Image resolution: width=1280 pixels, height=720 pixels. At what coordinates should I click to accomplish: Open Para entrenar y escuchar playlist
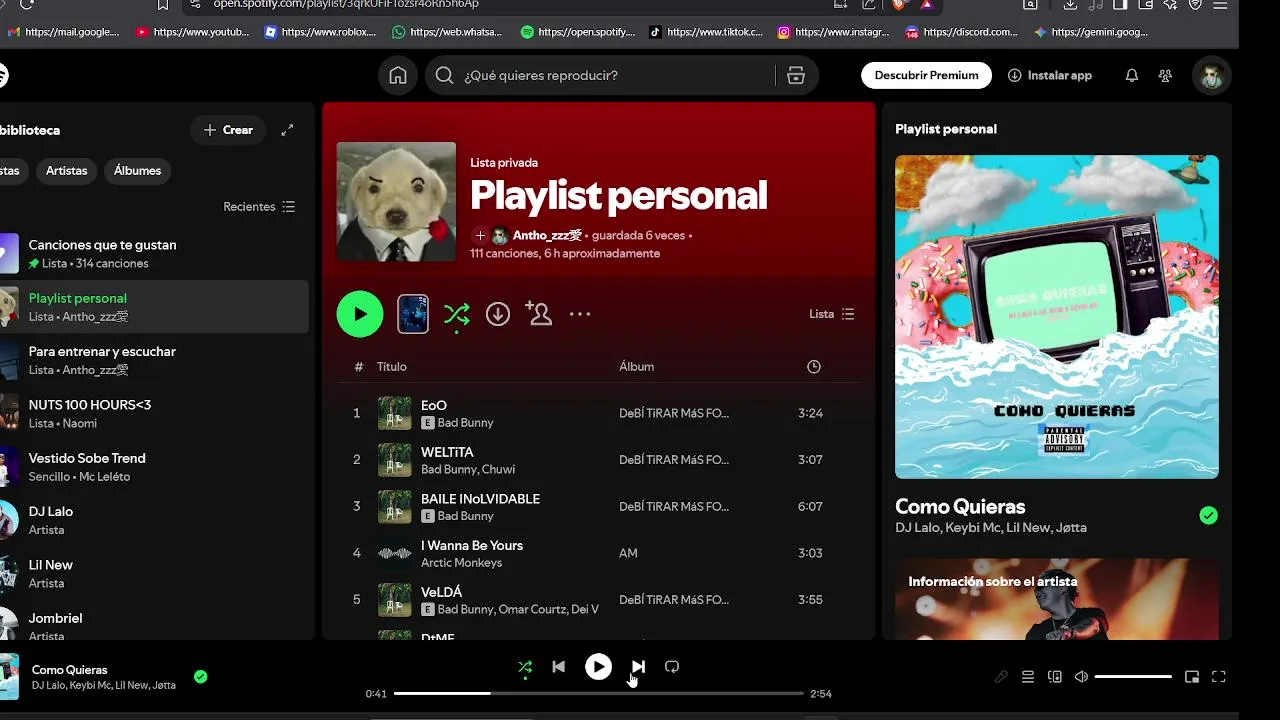click(x=154, y=361)
